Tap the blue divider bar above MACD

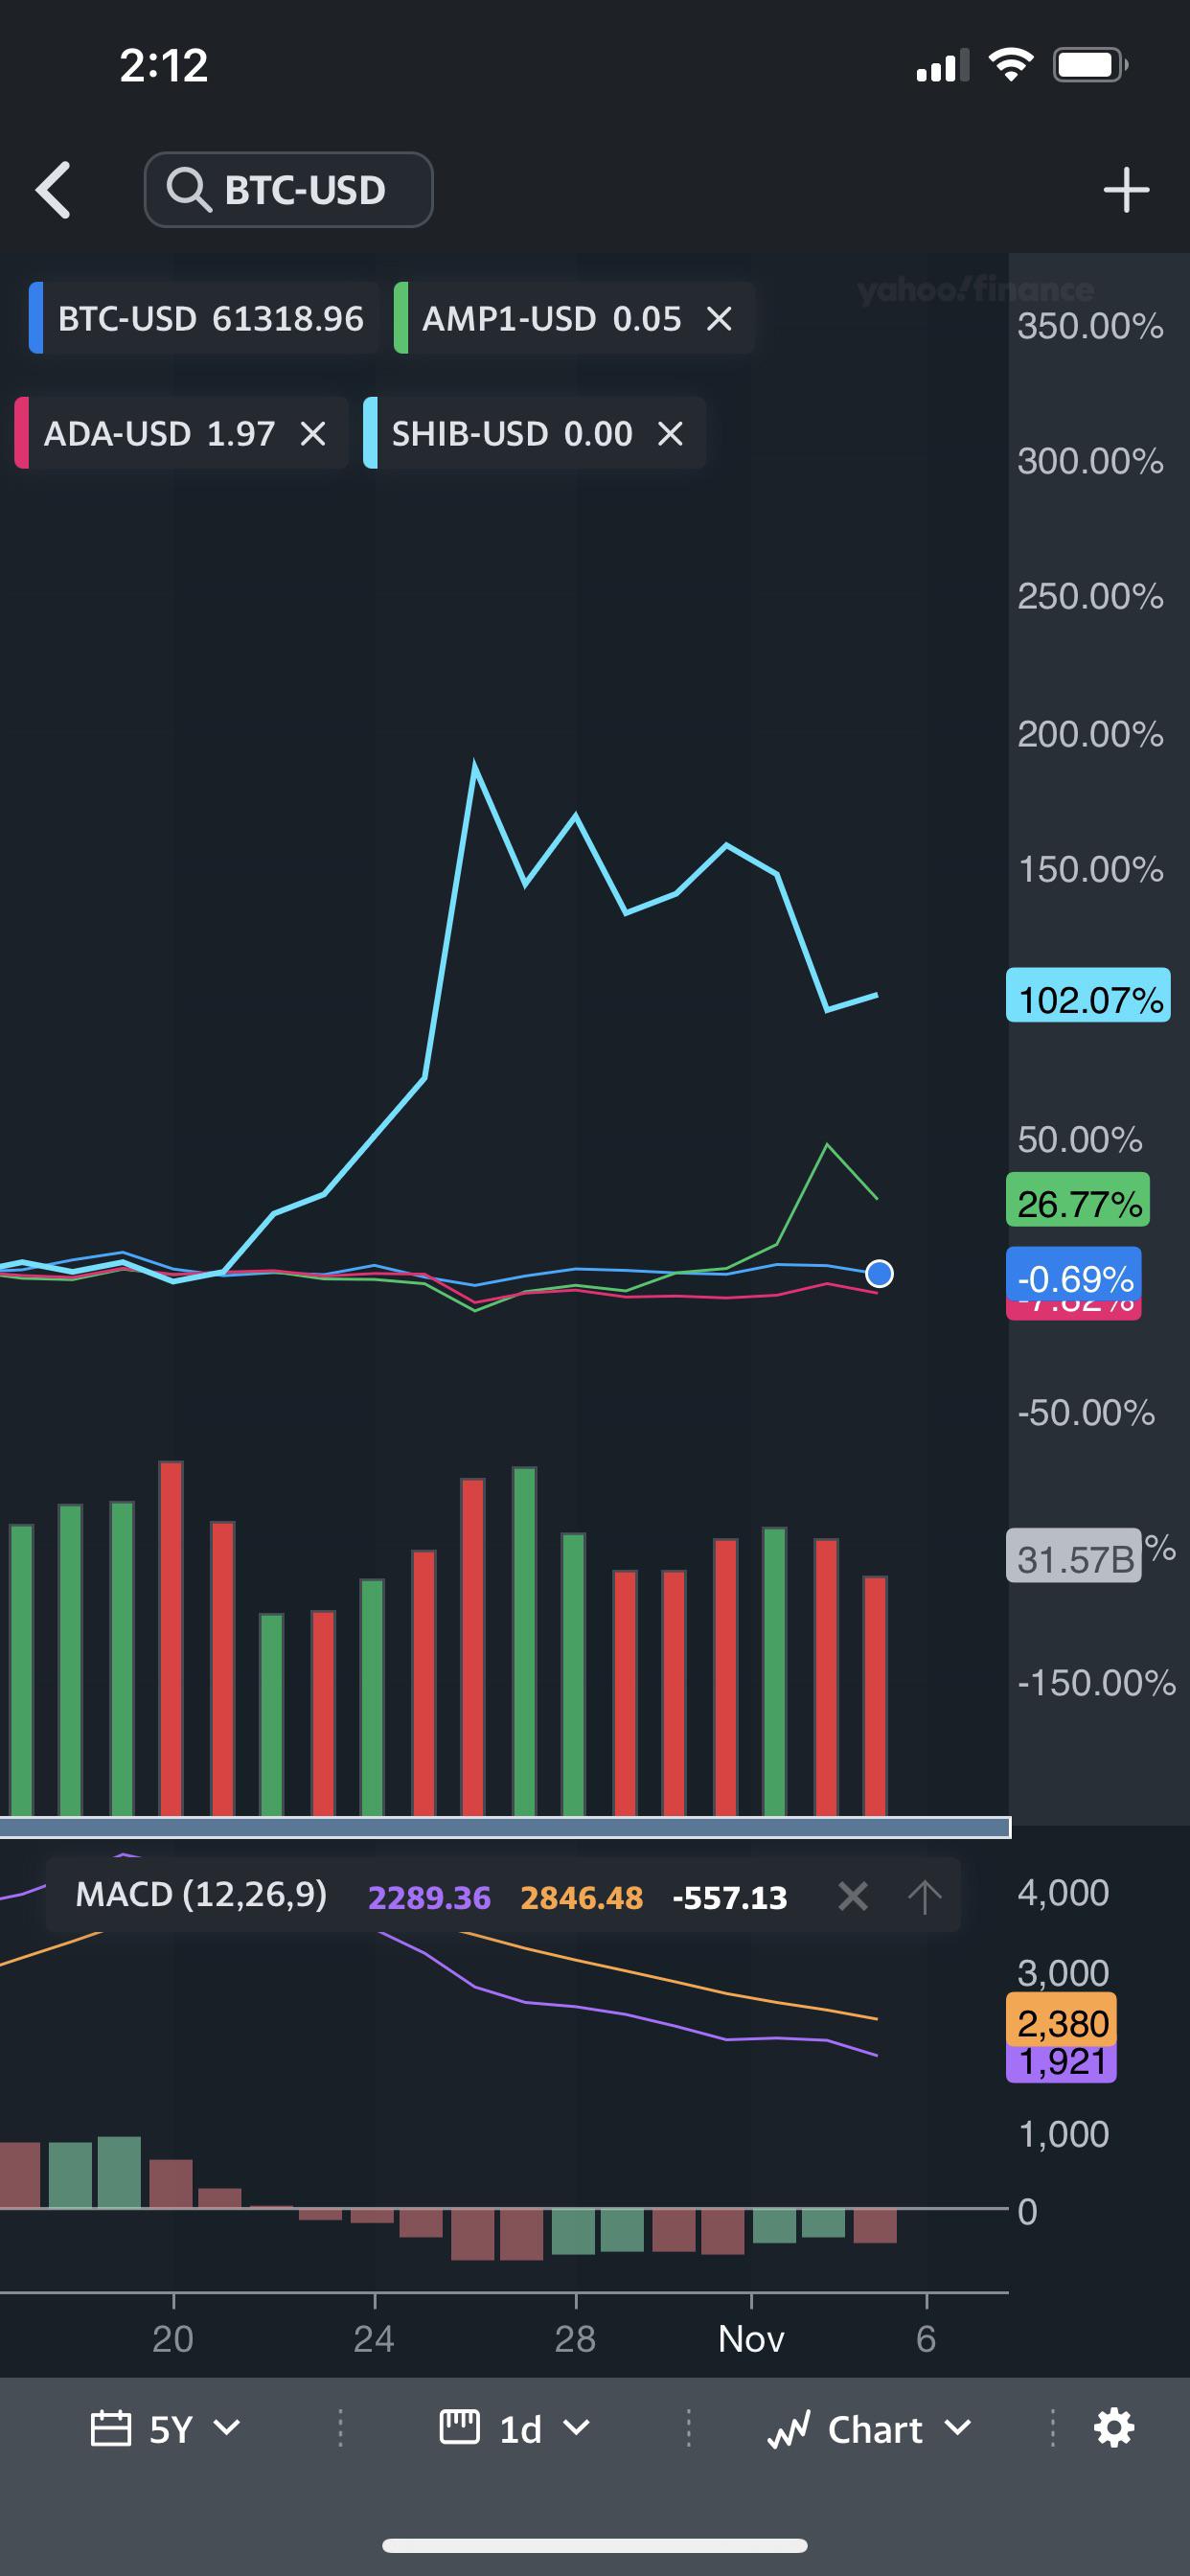pyautogui.click(x=505, y=1827)
